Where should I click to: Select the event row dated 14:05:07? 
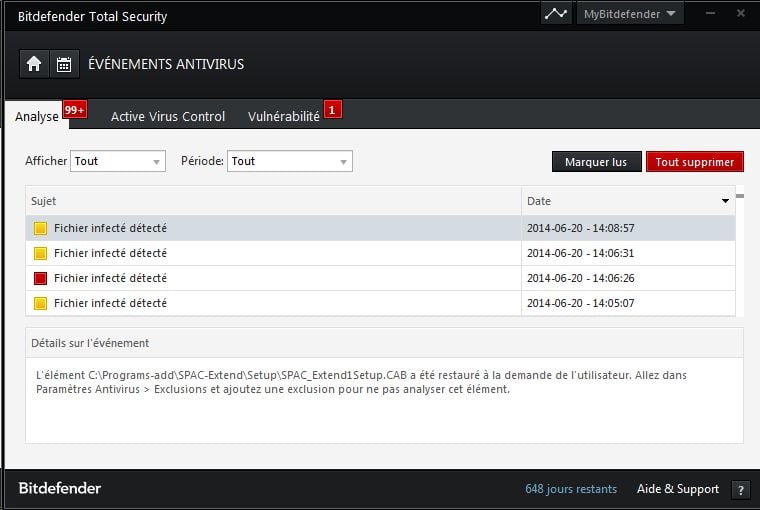(x=380, y=303)
